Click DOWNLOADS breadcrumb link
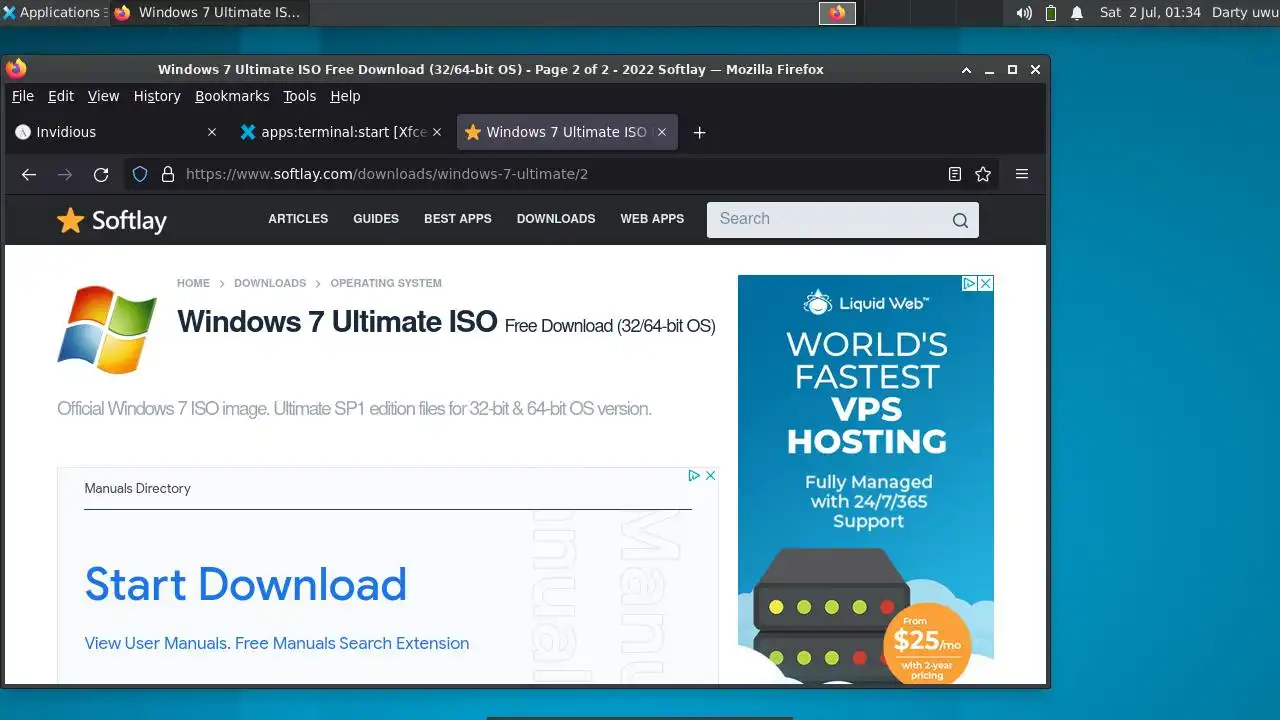 (x=270, y=283)
